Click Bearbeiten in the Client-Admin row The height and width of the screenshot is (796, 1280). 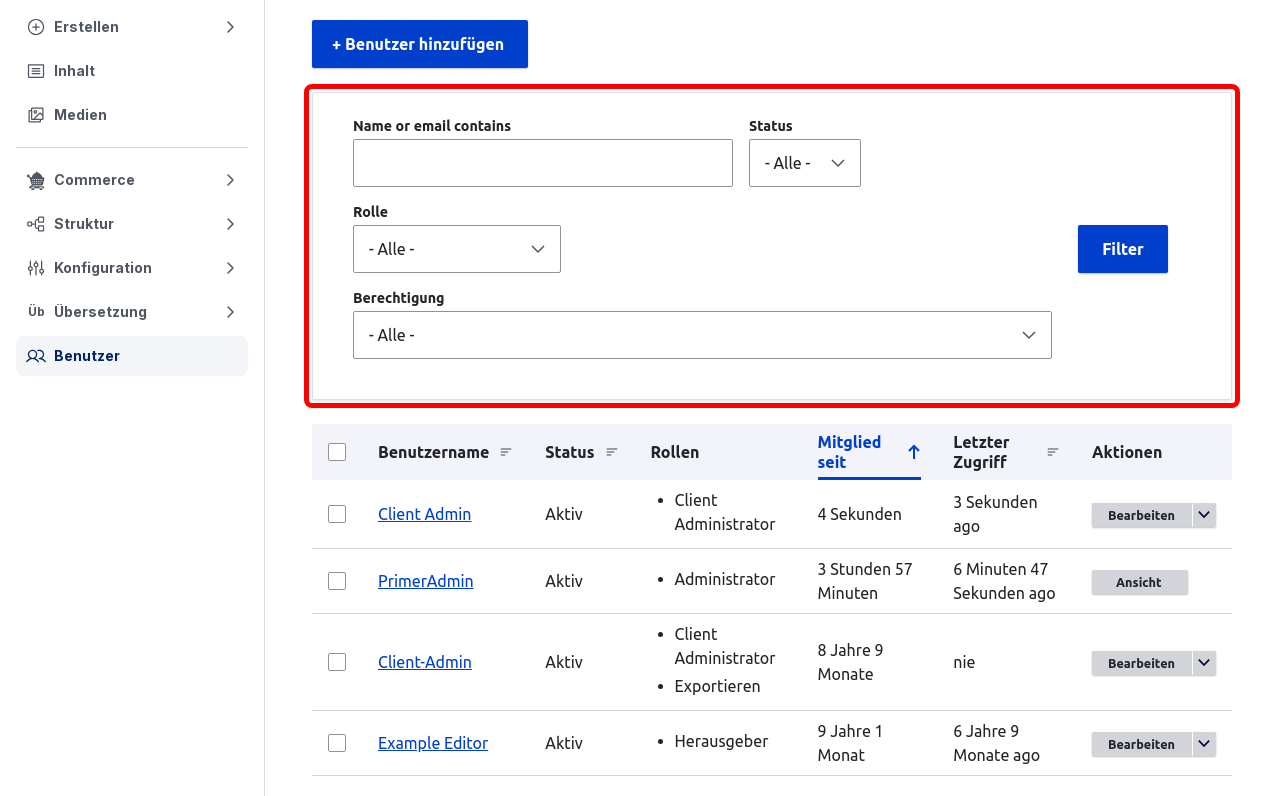point(1141,663)
